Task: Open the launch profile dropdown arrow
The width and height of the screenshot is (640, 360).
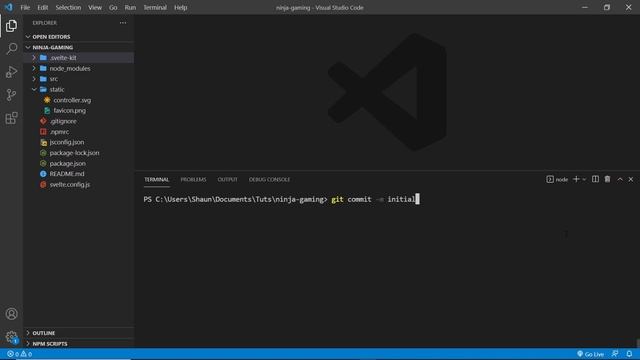Action: 584,179
